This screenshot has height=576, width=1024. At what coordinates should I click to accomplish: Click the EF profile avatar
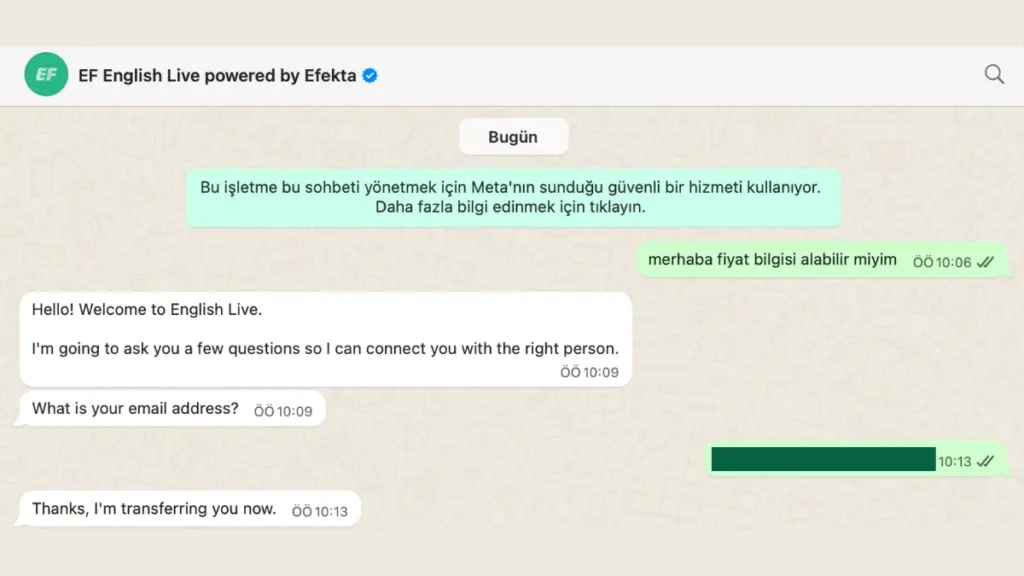[x=46, y=74]
